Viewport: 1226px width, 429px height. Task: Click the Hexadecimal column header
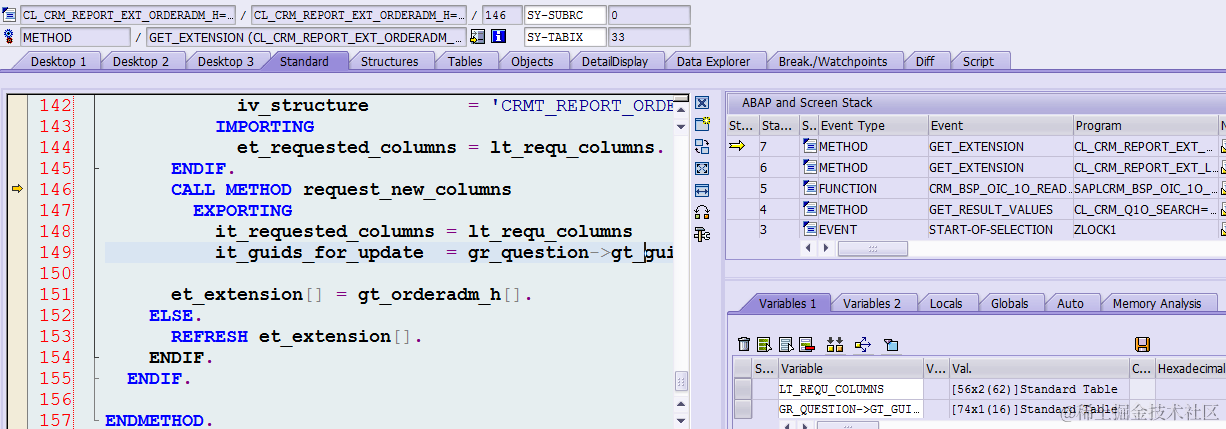(1190, 368)
